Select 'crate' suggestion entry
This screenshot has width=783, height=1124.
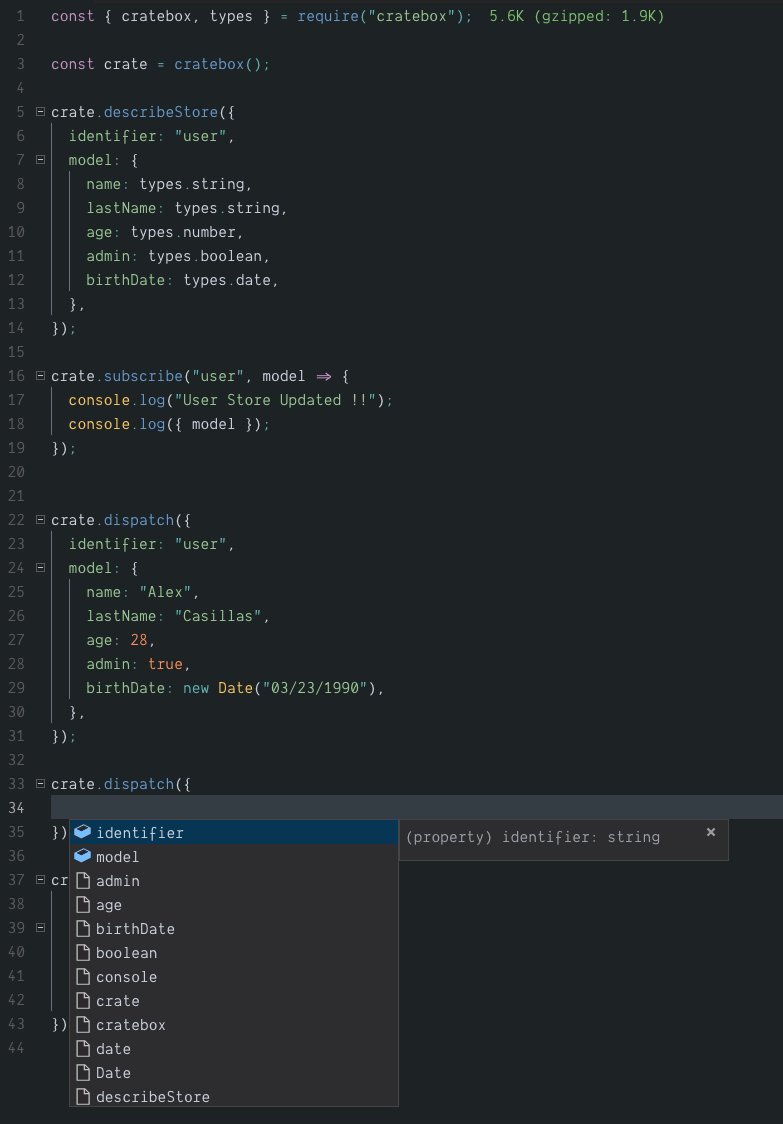(234, 1001)
